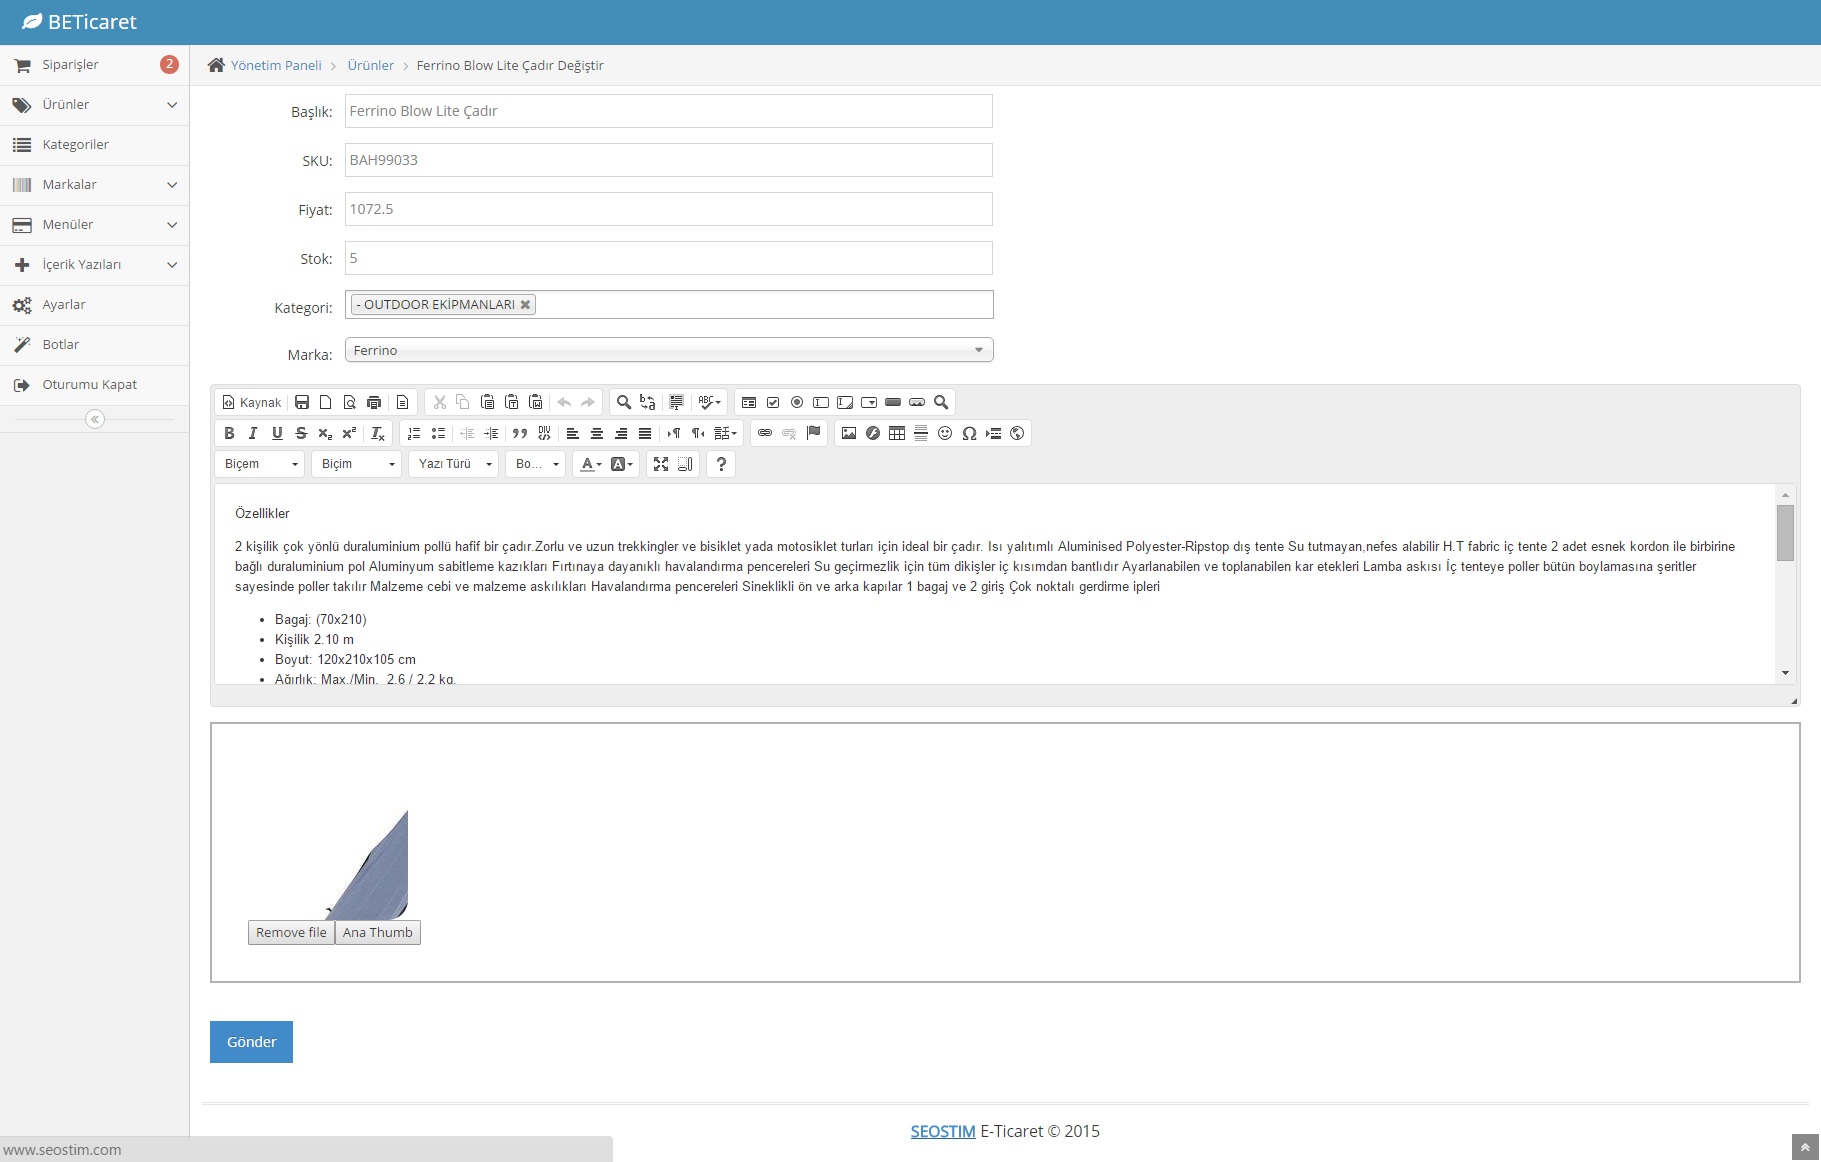Viewport: 1821px width, 1162px height.
Task: Toggle Subscript formatting
Action: [x=325, y=433]
